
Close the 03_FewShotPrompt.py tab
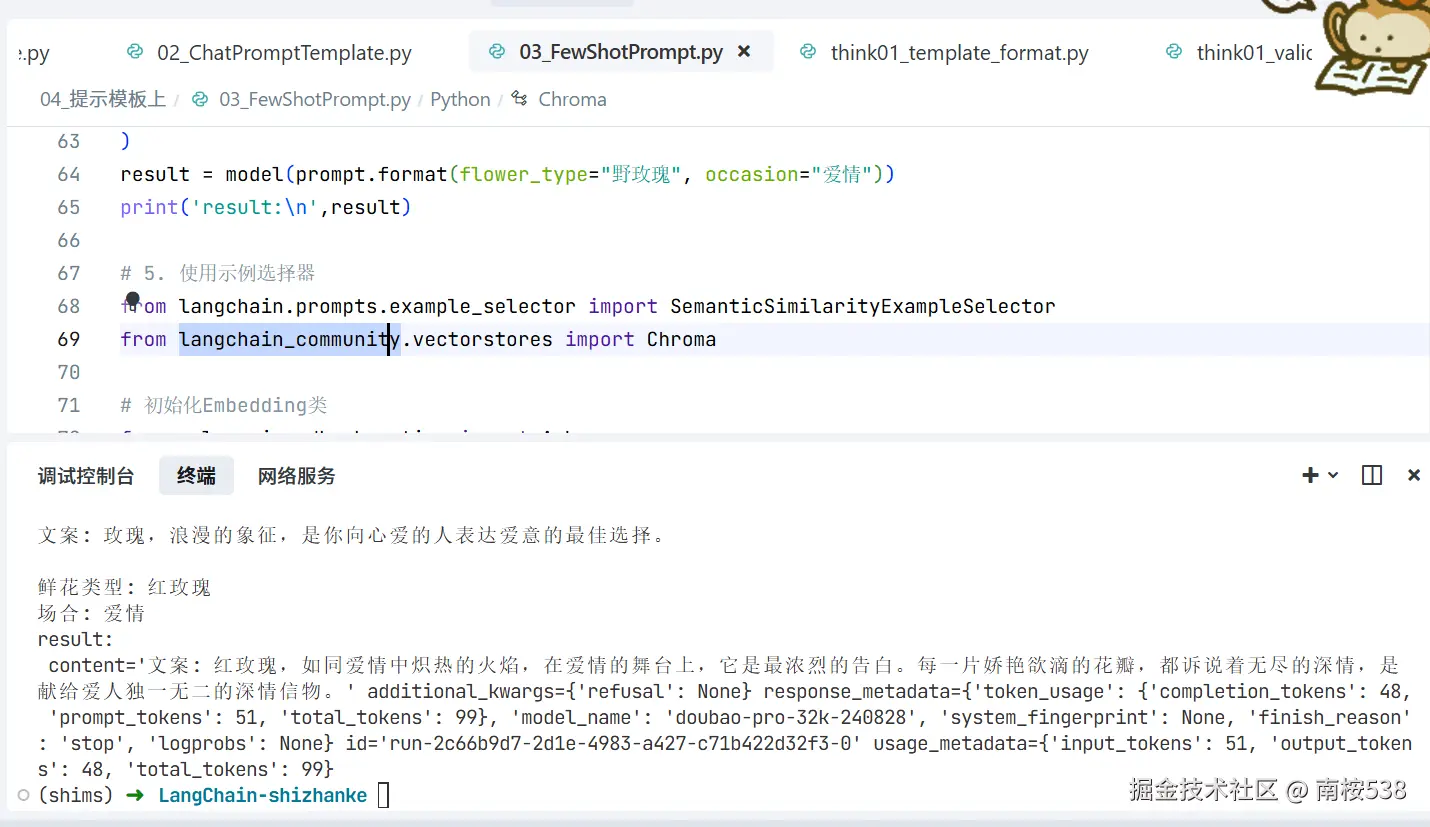[744, 51]
